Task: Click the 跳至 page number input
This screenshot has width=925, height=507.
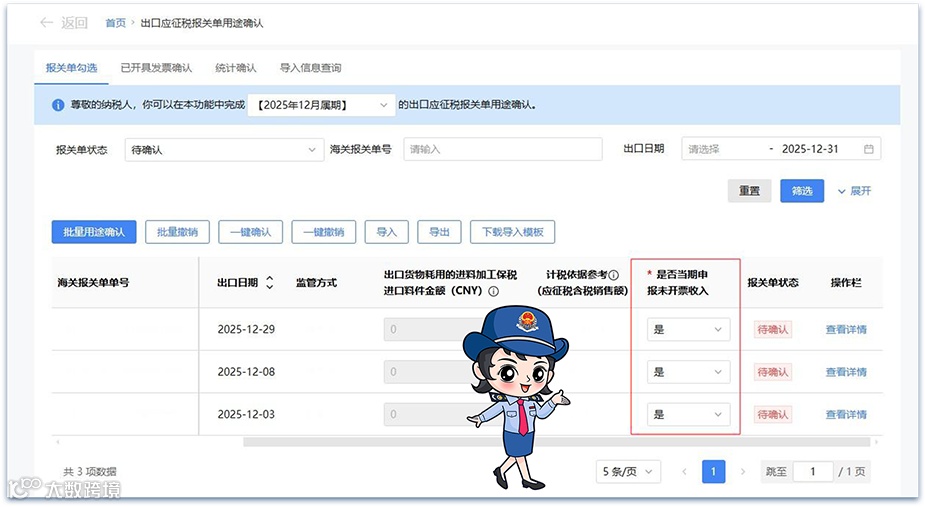Action: point(813,472)
